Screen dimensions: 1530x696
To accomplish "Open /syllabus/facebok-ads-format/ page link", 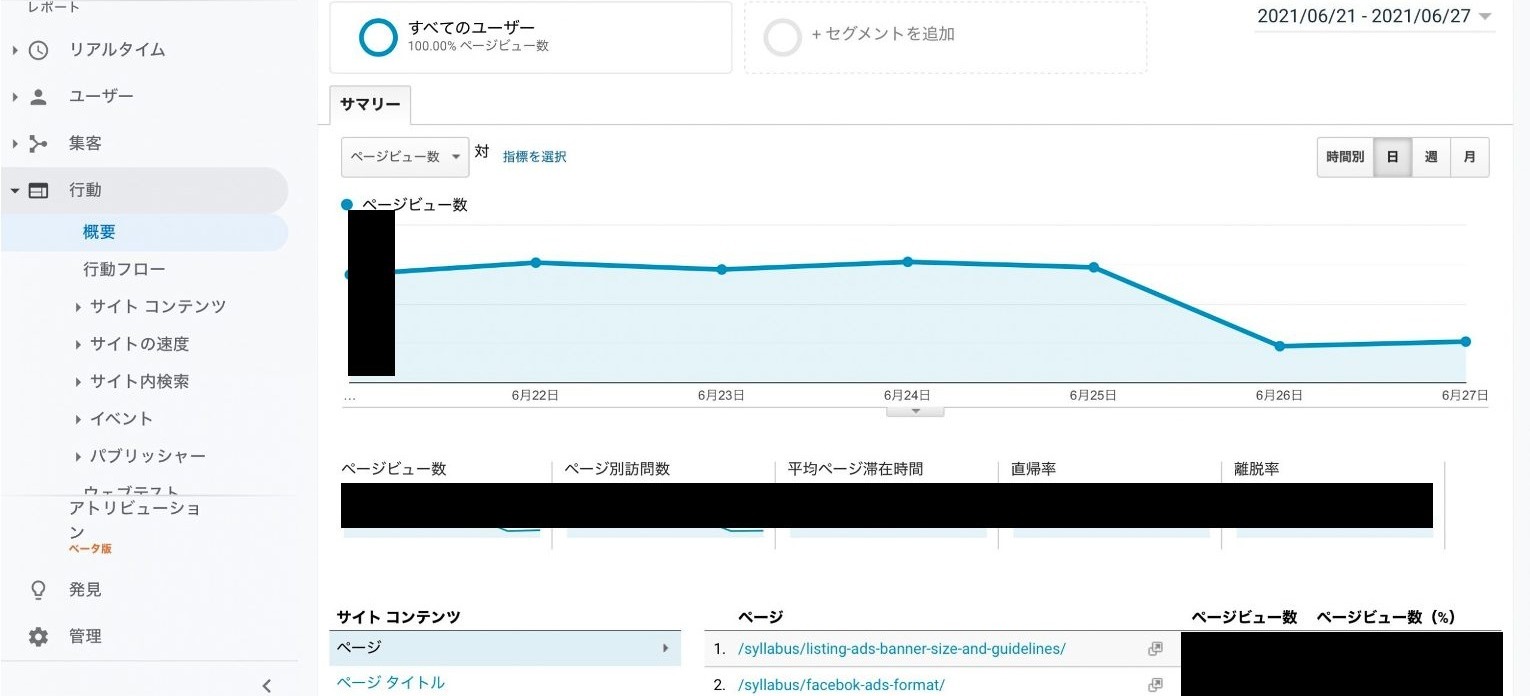I will [841, 685].
